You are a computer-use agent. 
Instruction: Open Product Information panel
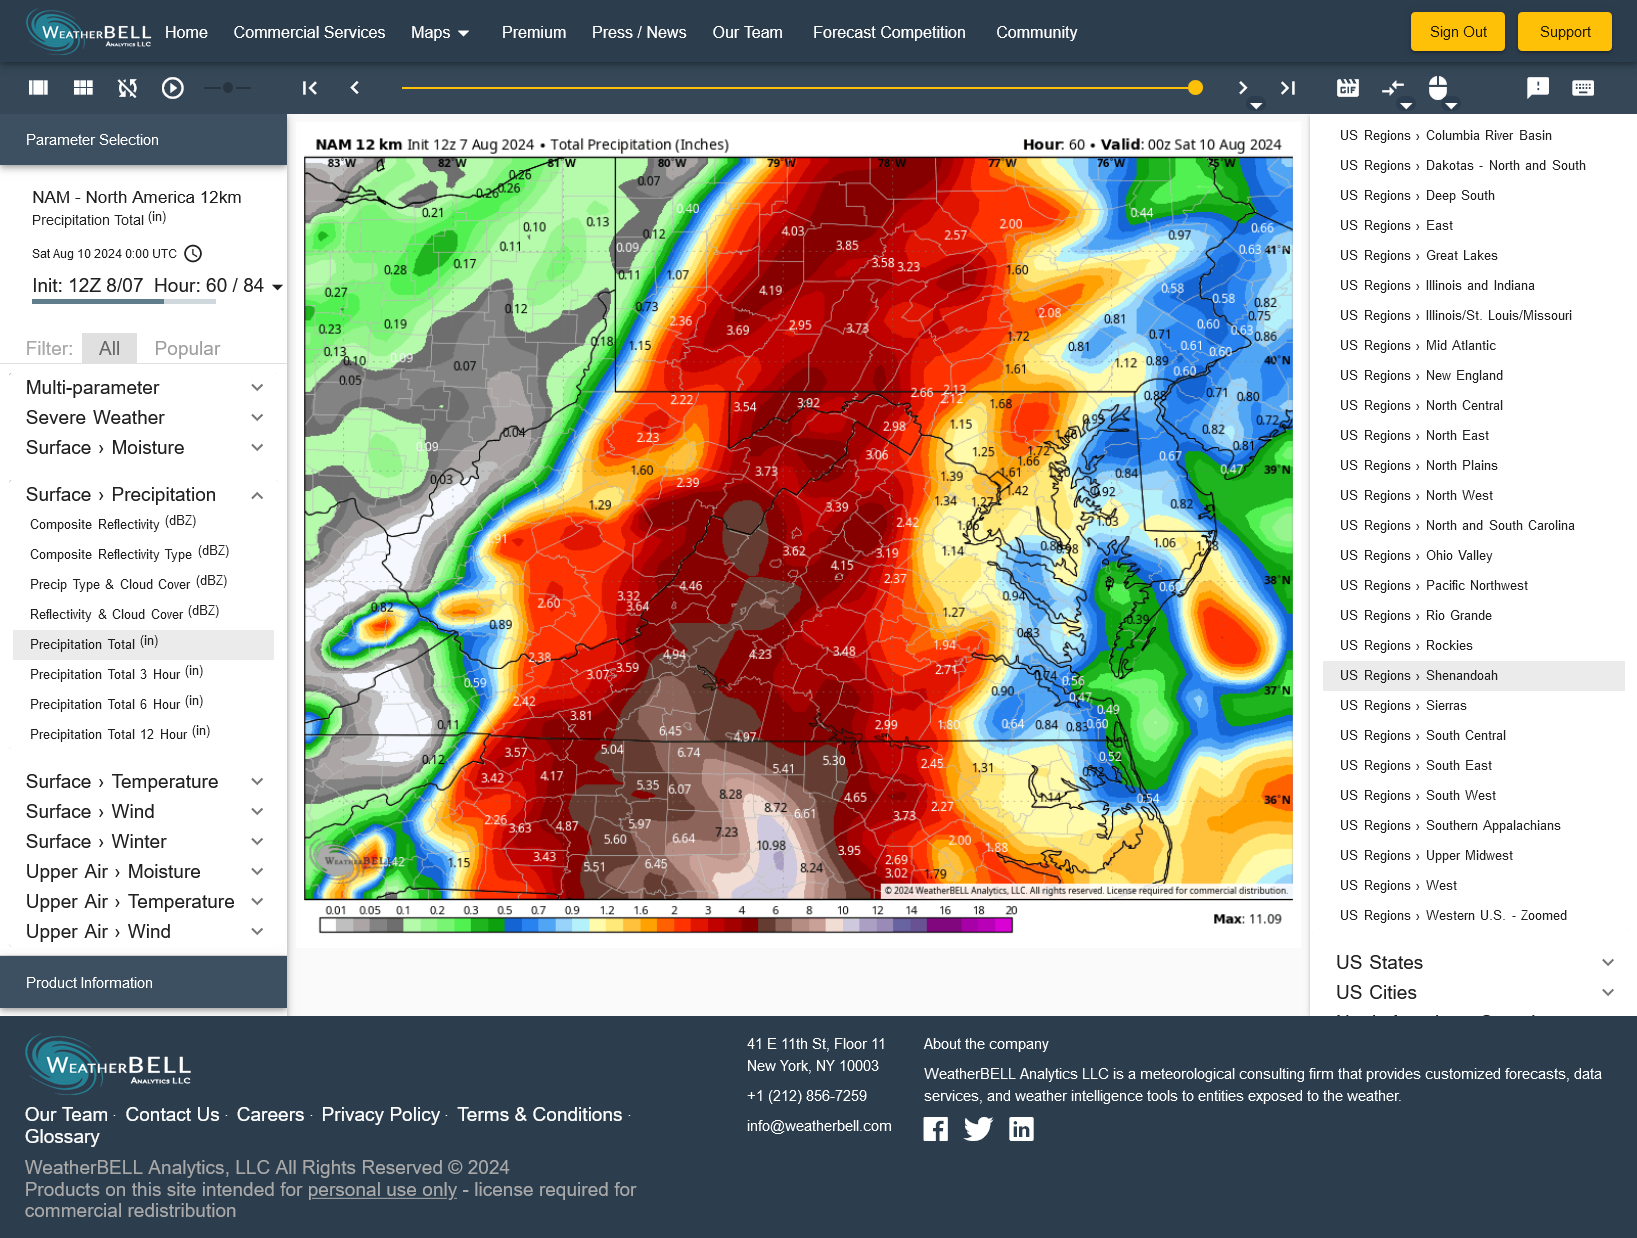[x=144, y=983]
